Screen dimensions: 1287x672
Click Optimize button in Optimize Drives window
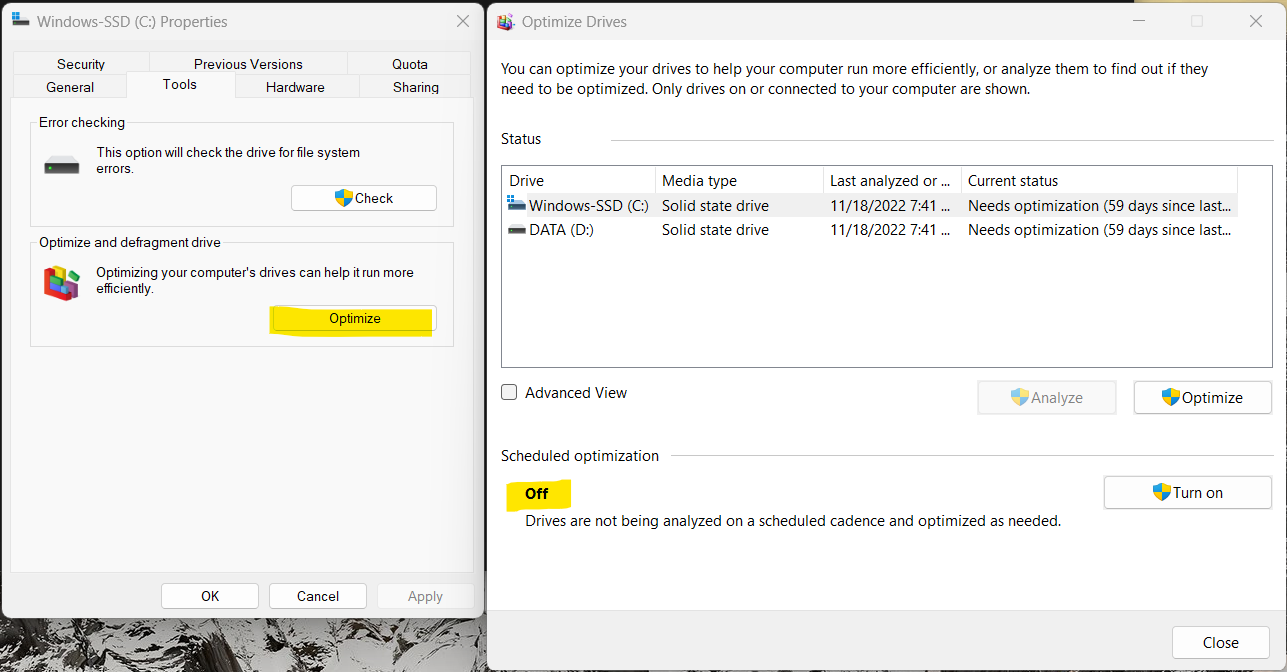pyautogui.click(x=1203, y=398)
